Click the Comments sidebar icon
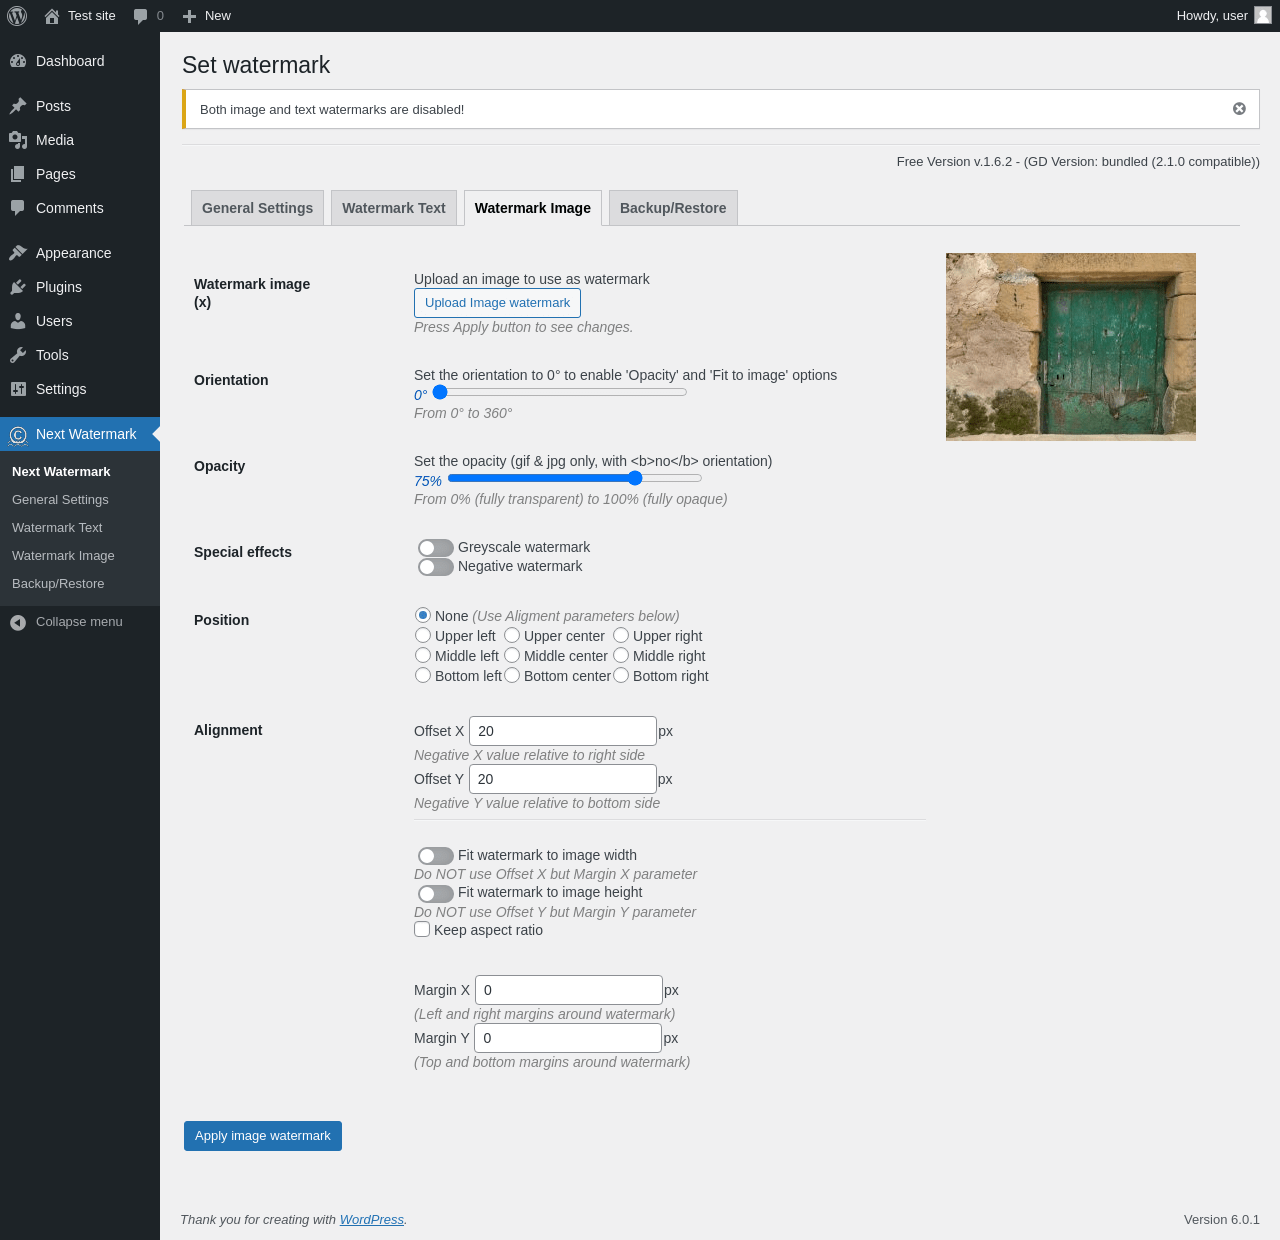This screenshot has width=1280, height=1240. (18, 208)
